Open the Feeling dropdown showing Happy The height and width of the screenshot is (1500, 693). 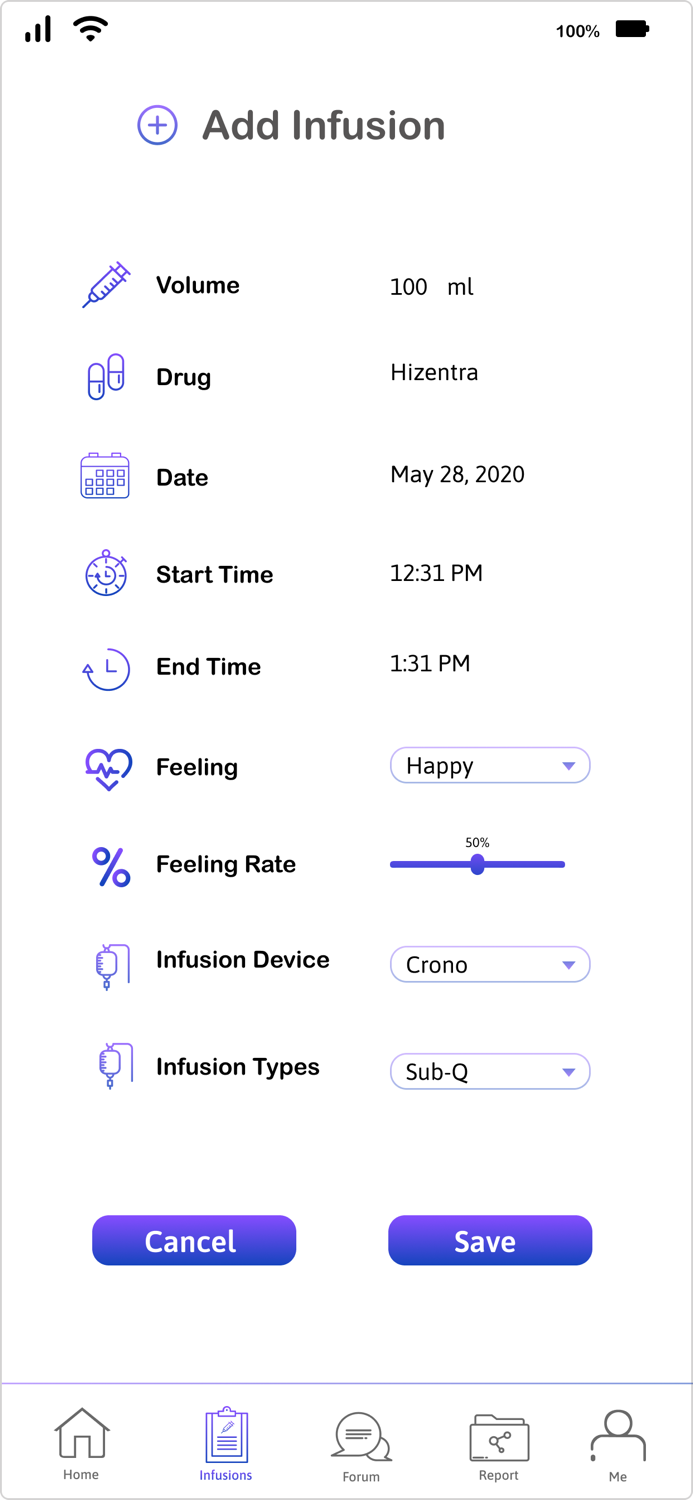[x=489, y=765]
